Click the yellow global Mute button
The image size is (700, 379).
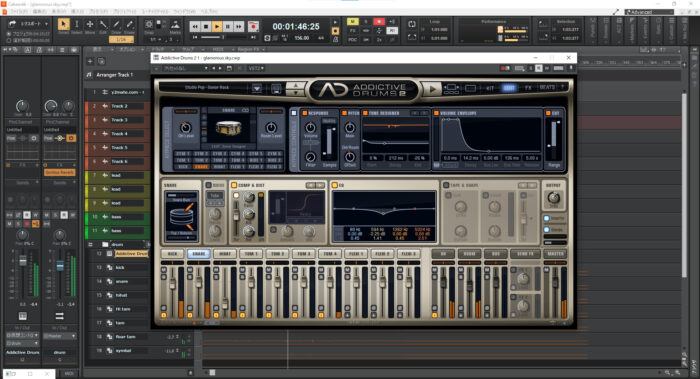click(x=352, y=21)
